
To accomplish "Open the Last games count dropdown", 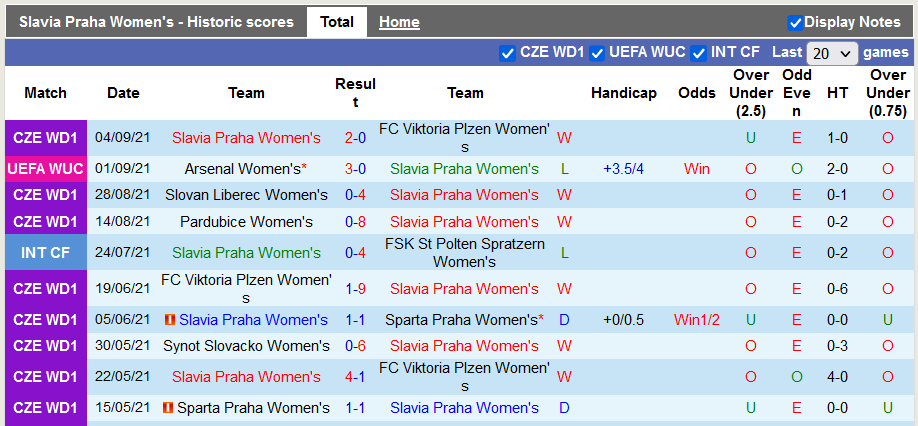I will (x=832, y=53).
